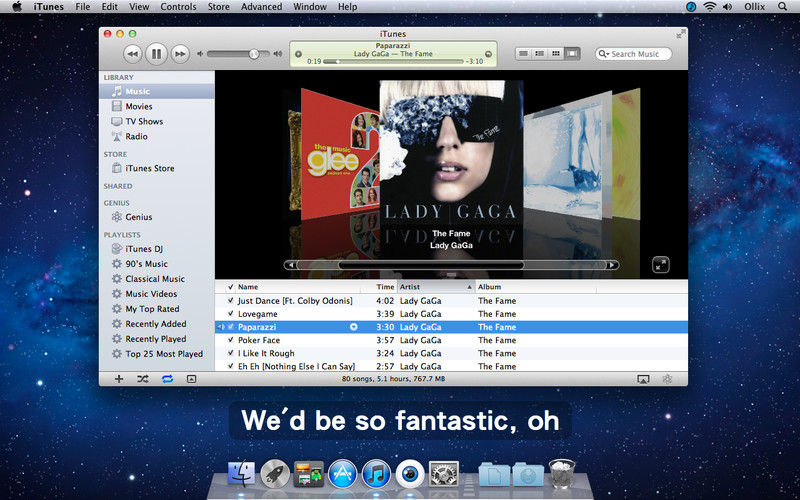
Task: Switch to grid view icon
Action: [x=556, y=54]
